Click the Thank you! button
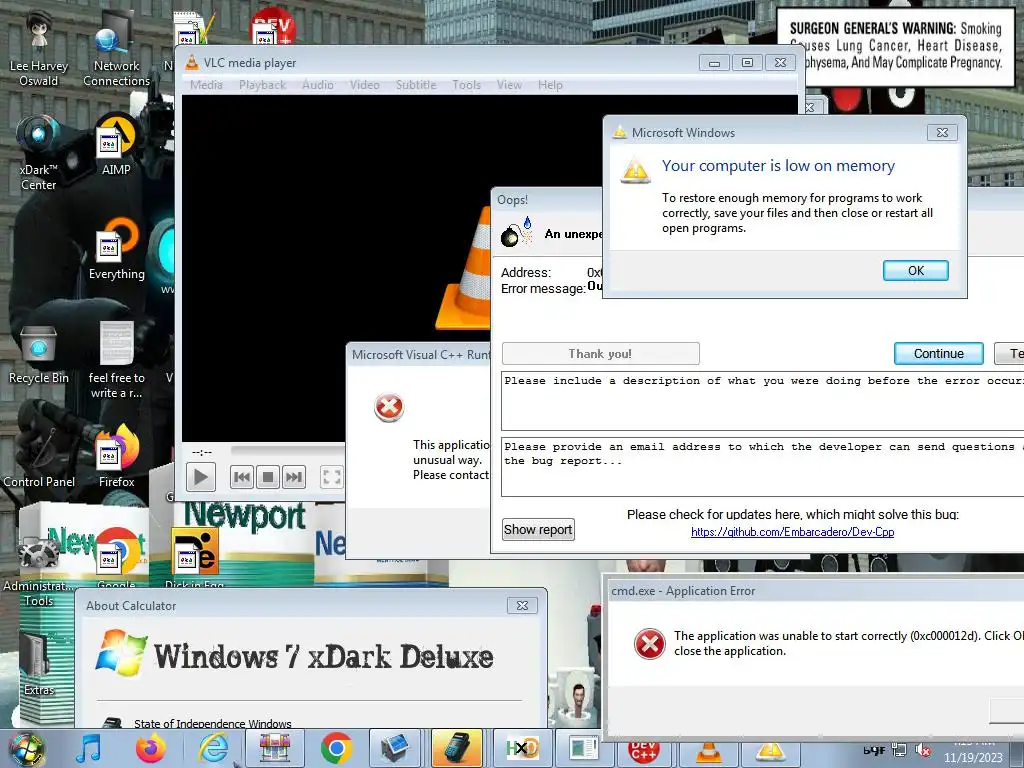The width and height of the screenshot is (1024, 768). [600, 353]
